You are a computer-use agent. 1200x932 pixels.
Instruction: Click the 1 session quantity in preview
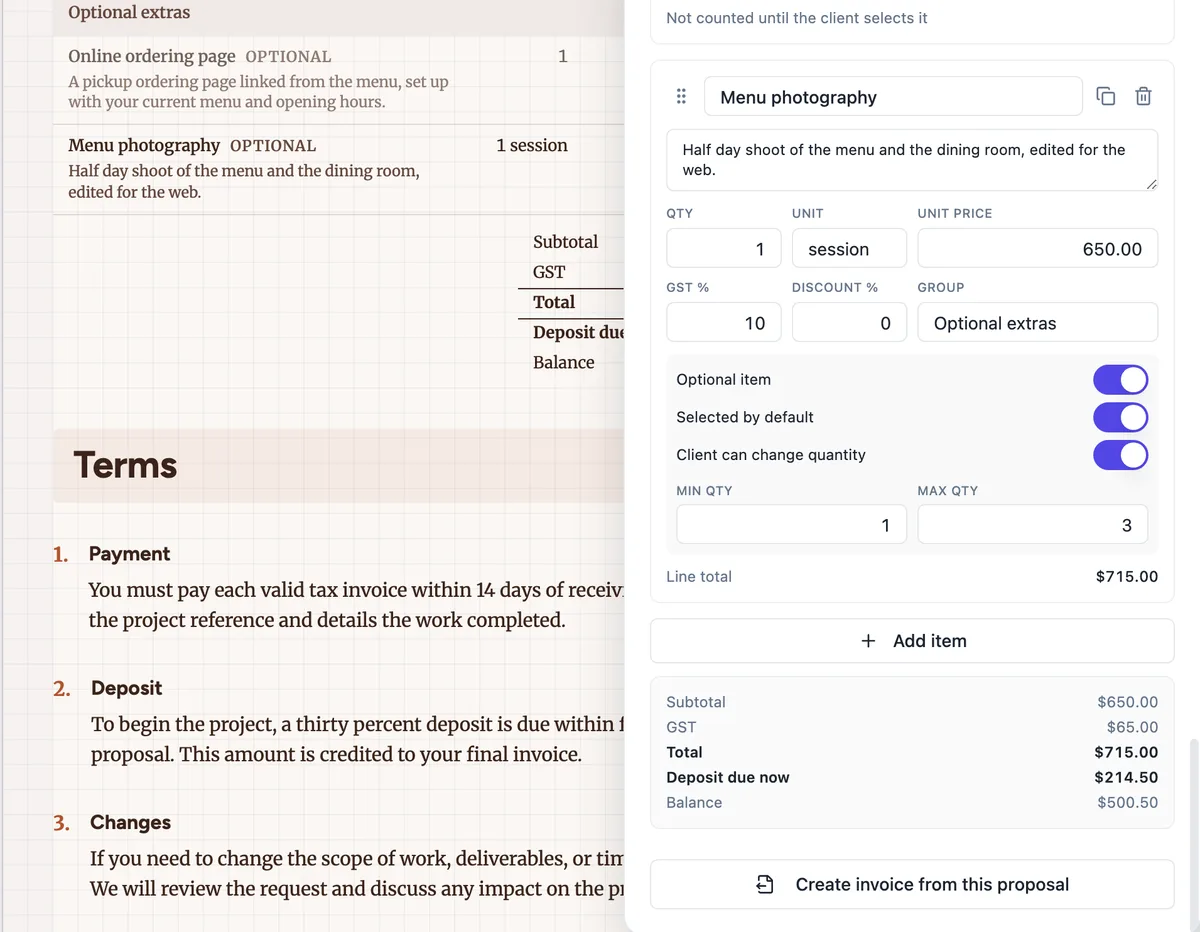click(x=531, y=145)
